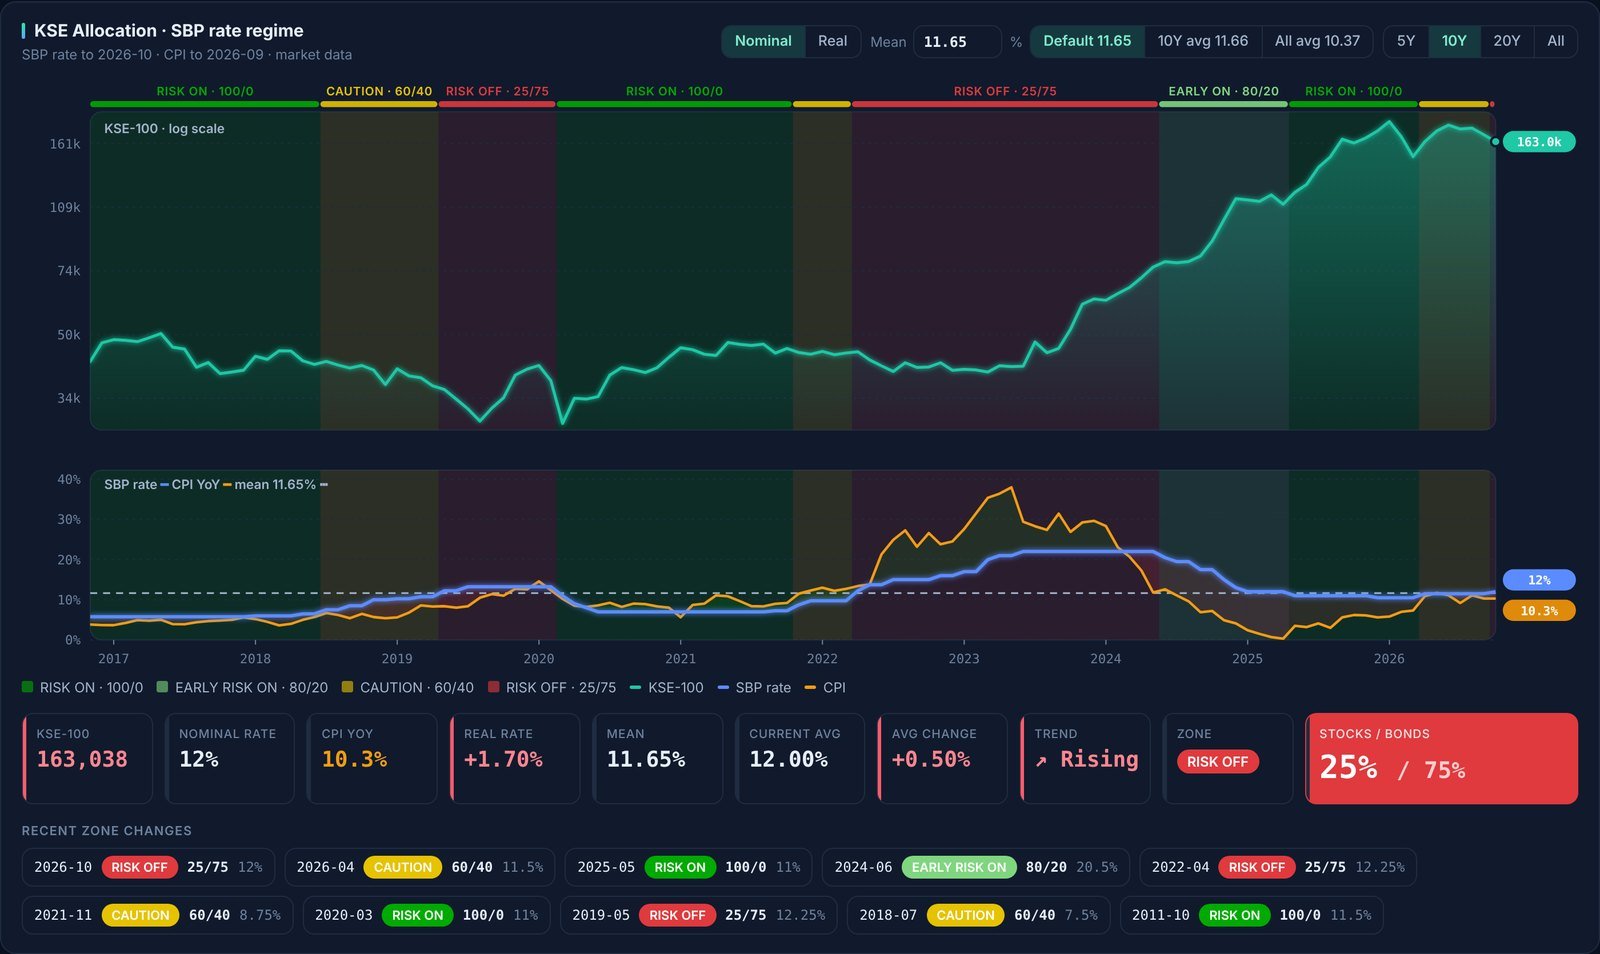Image resolution: width=1600 pixels, height=954 pixels.
Task: Open the 2019-05 RISK OFF zone change
Action: click(x=699, y=915)
